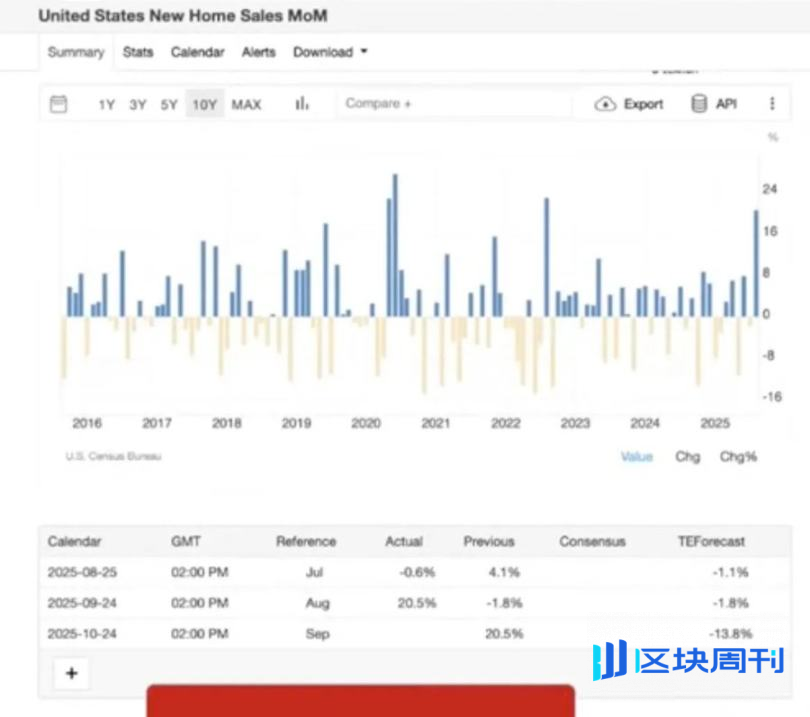
Task: Show Chg% view under the chart
Action: (738, 456)
